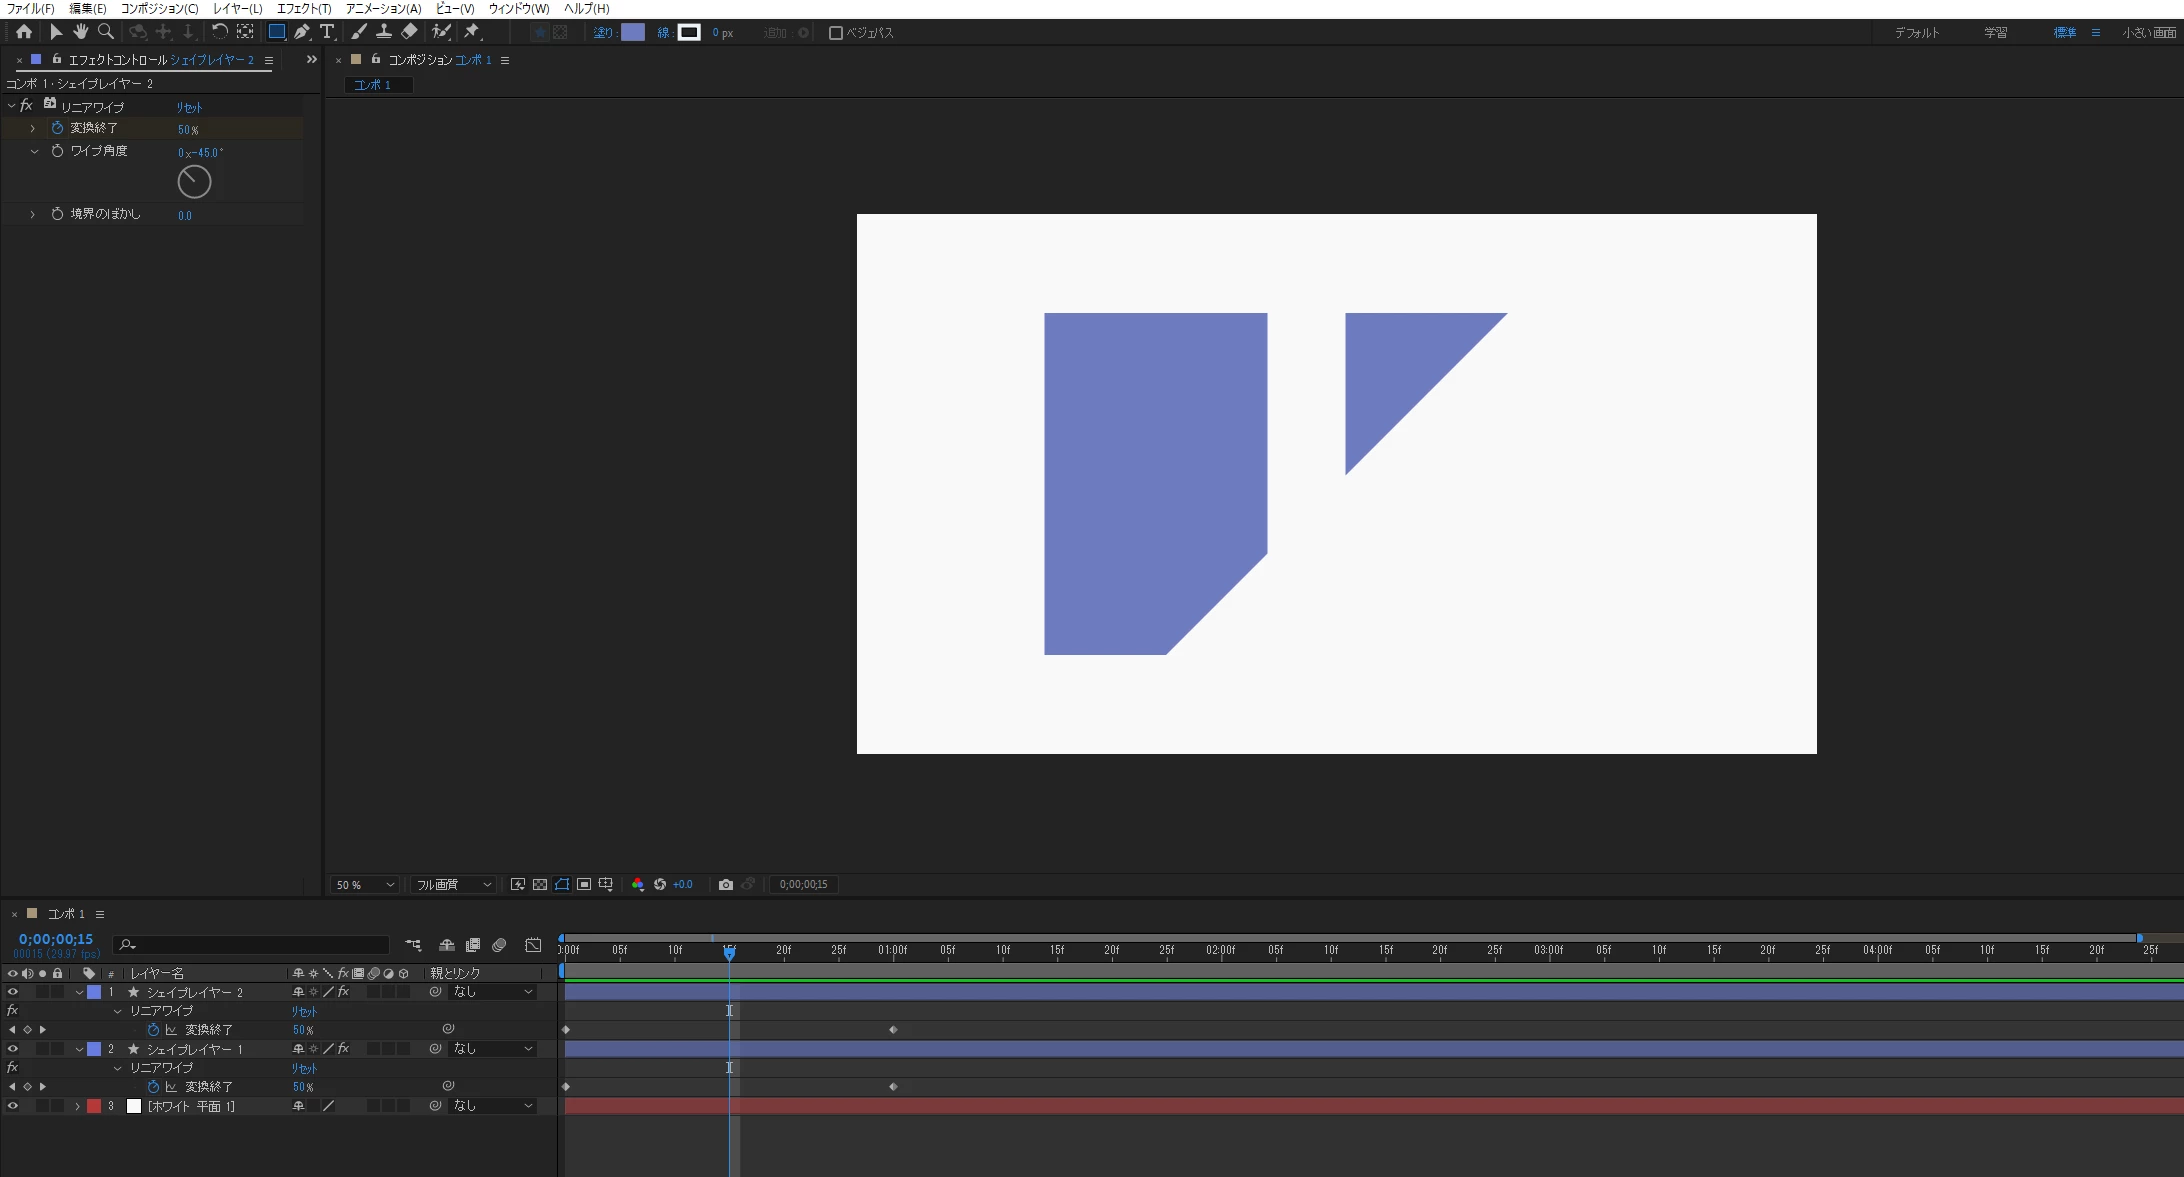
Task: Select the Type tool
Action: pyautogui.click(x=327, y=32)
